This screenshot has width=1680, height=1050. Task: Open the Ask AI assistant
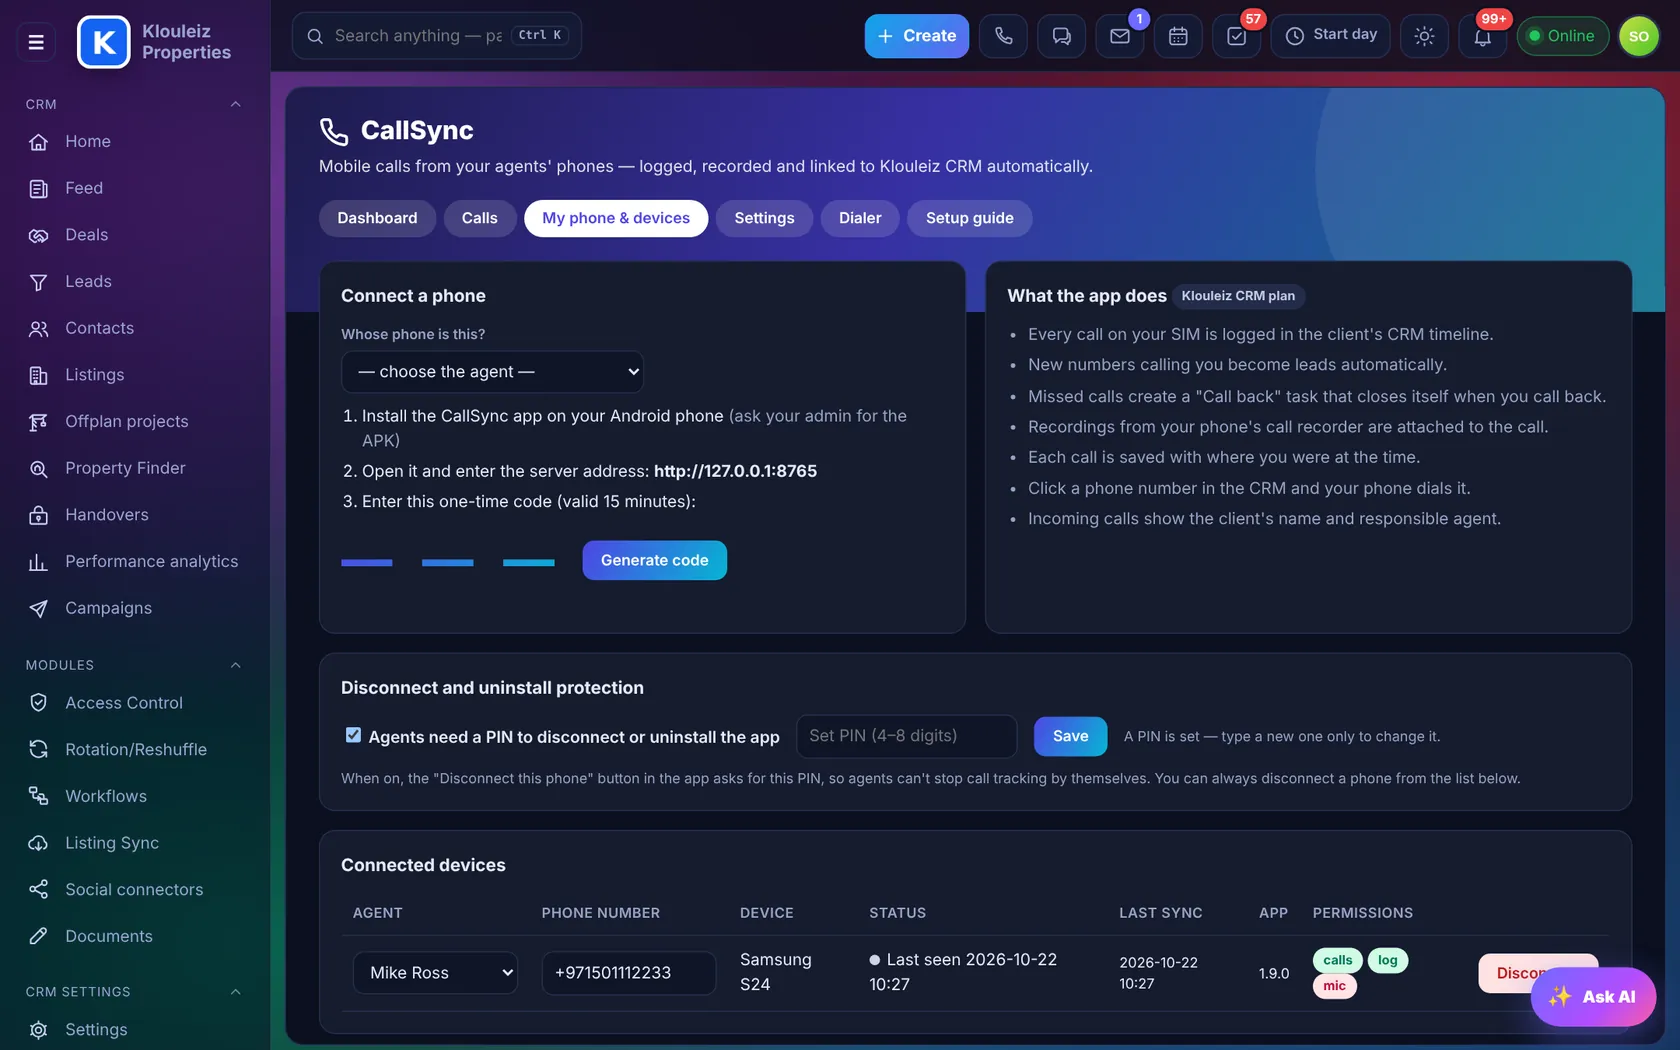(1593, 997)
